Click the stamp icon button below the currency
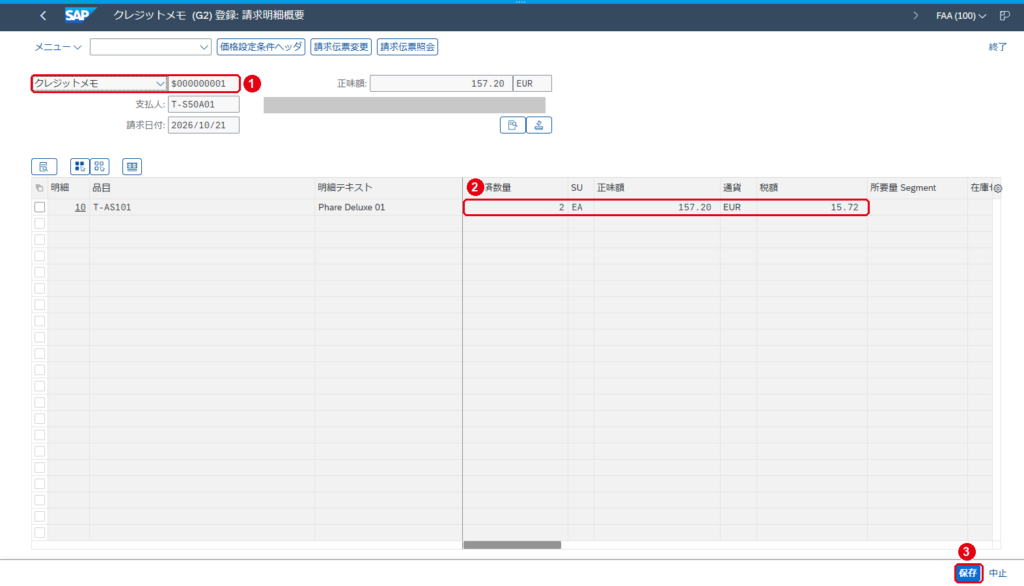 click(539, 125)
